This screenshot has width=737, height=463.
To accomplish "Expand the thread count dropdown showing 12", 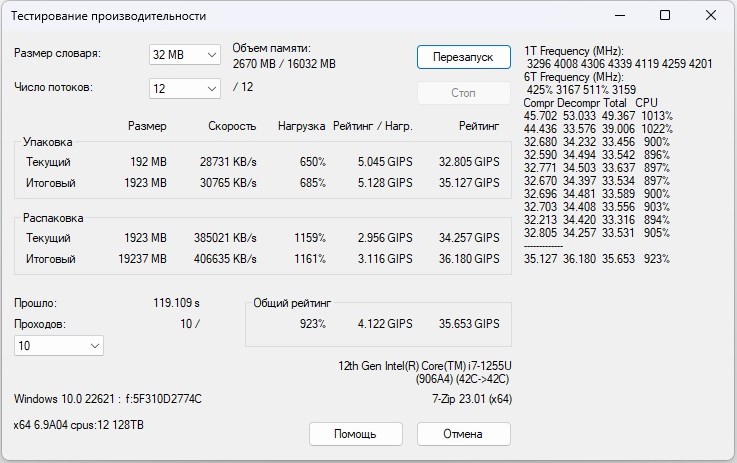I will (x=184, y=89).
